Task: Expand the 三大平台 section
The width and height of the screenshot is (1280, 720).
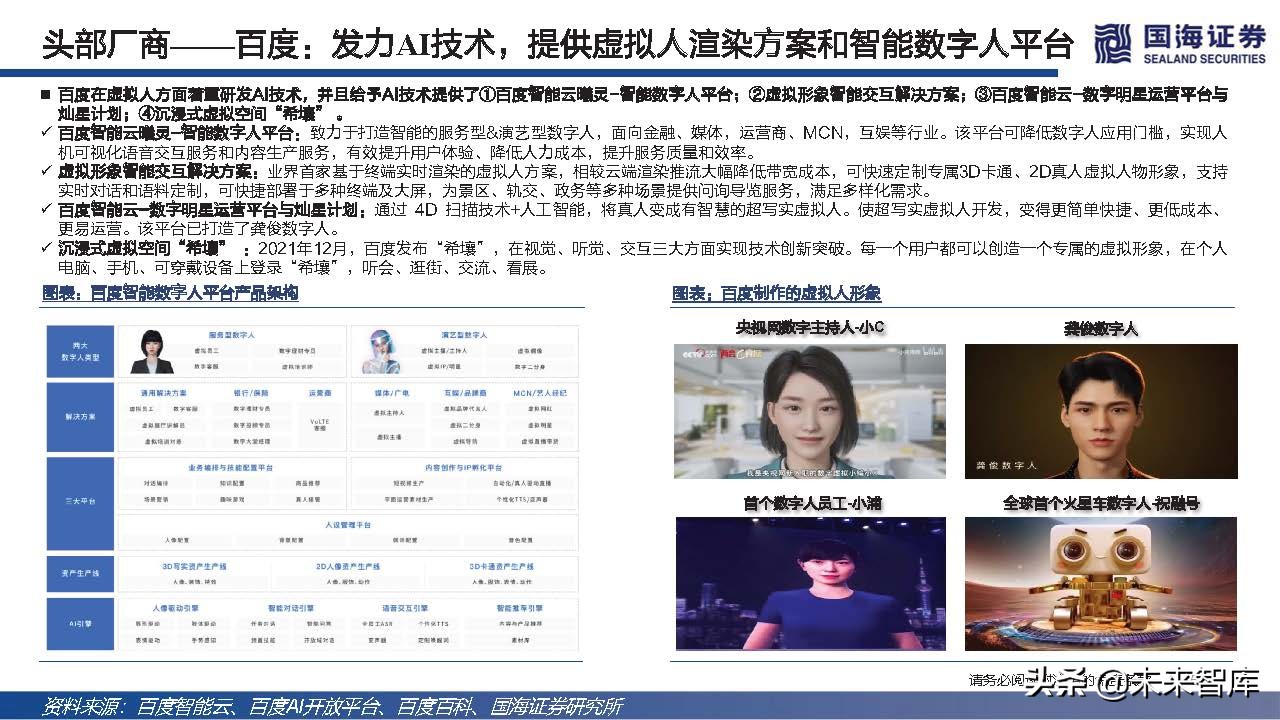Action: pyautogui.click(x=80, y=500)
